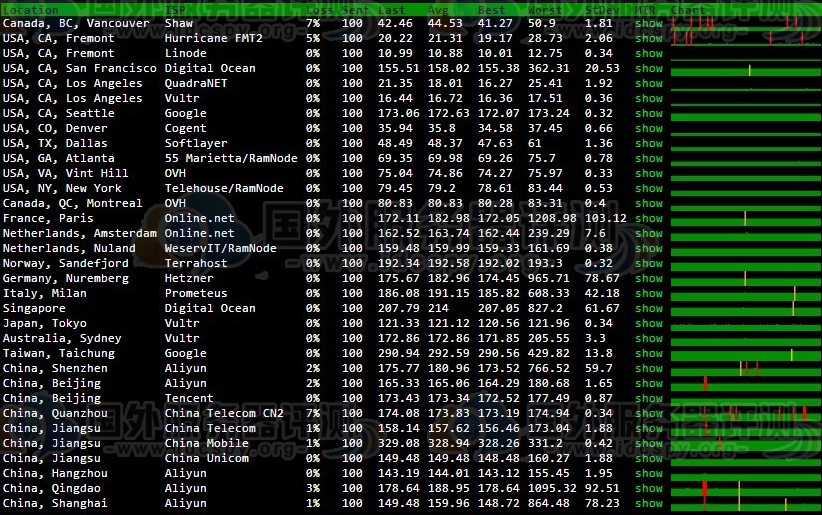This screenshot has height=515, width=822.
Task: Open MTR show link for Tokyo Vultr row
Action: (648, 323)
